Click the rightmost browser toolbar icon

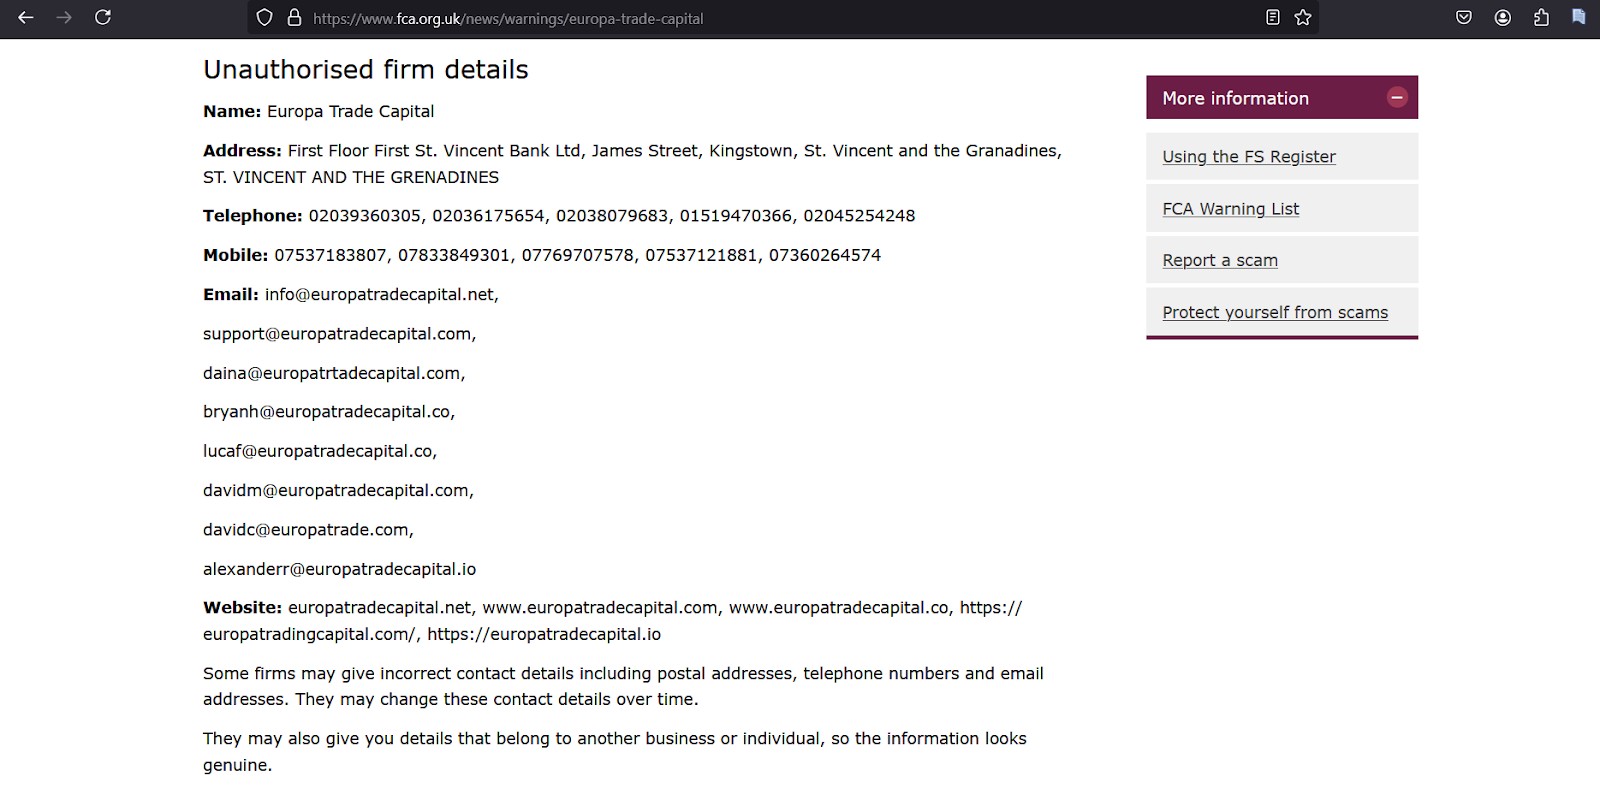pyautogui.click(x=1578, y=18)
